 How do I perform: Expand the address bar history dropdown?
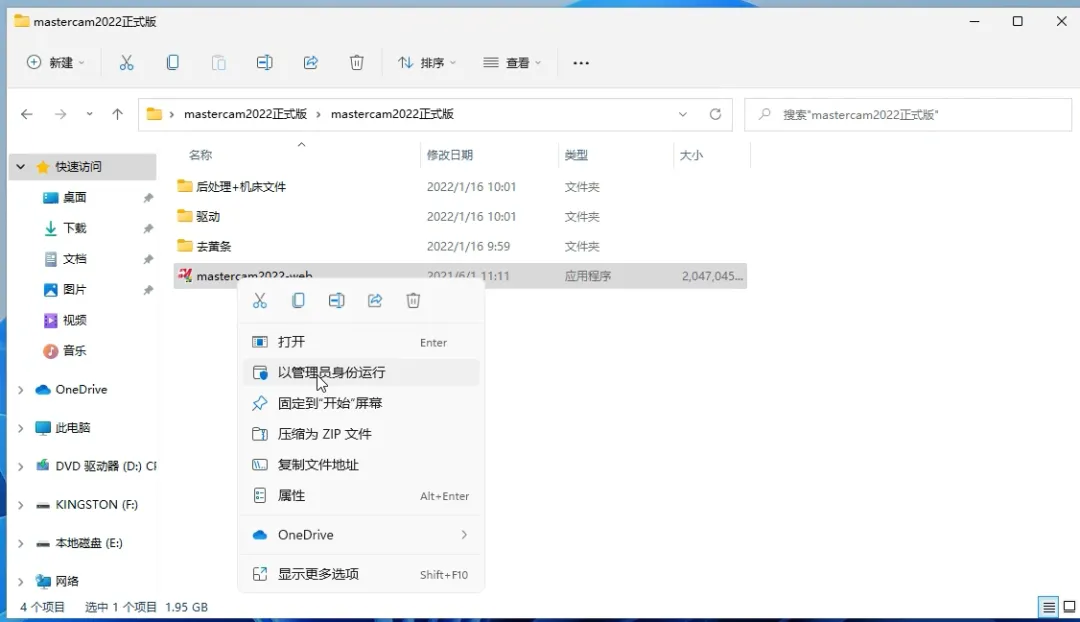[683, 114]
